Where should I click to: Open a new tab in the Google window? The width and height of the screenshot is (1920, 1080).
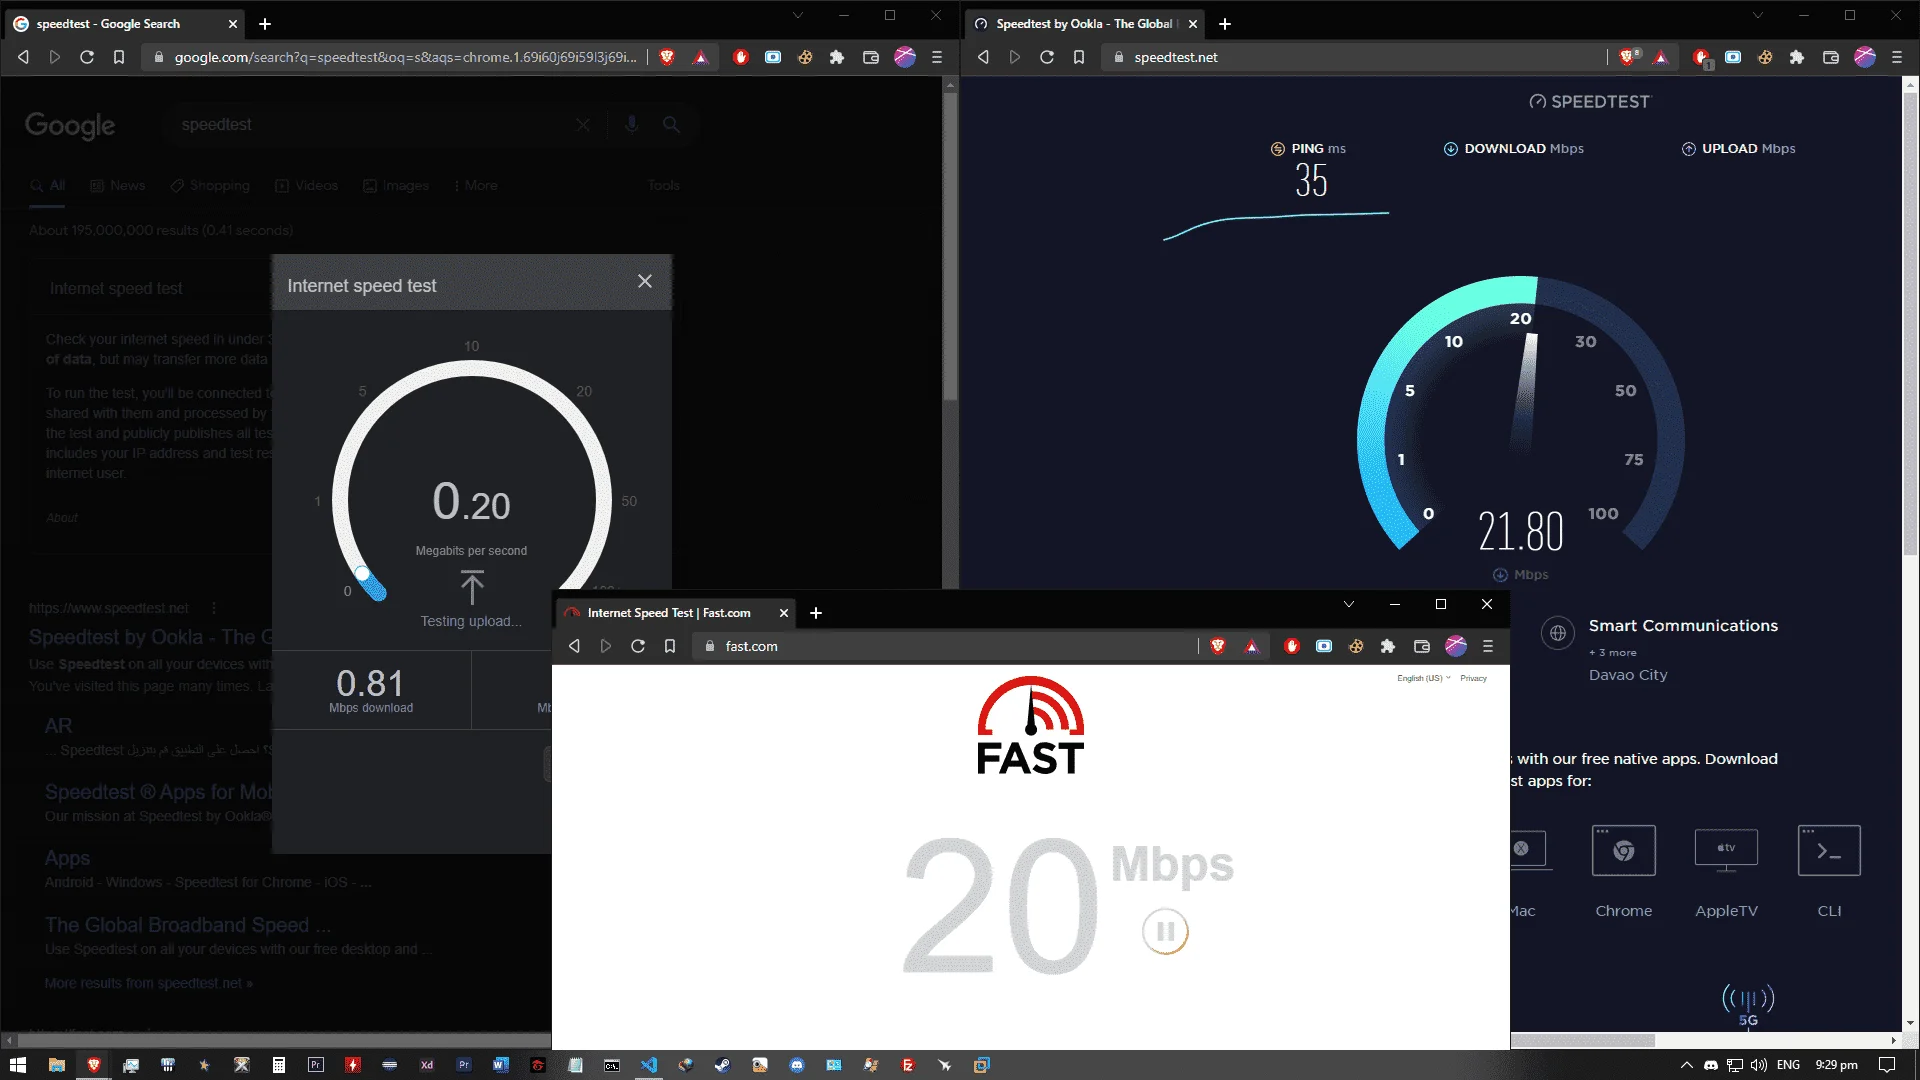pos(265,24)
